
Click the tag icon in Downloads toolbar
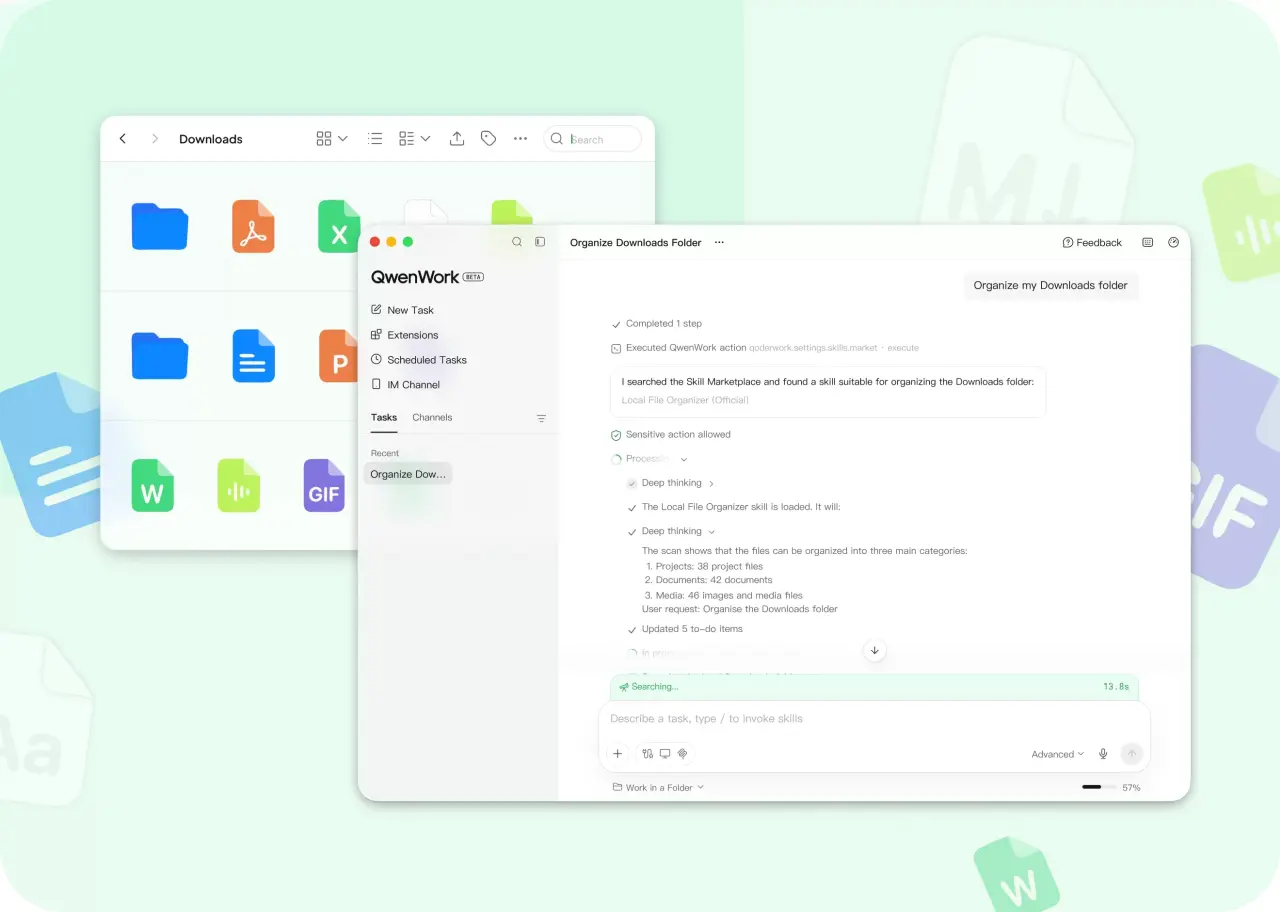(488, 139)
